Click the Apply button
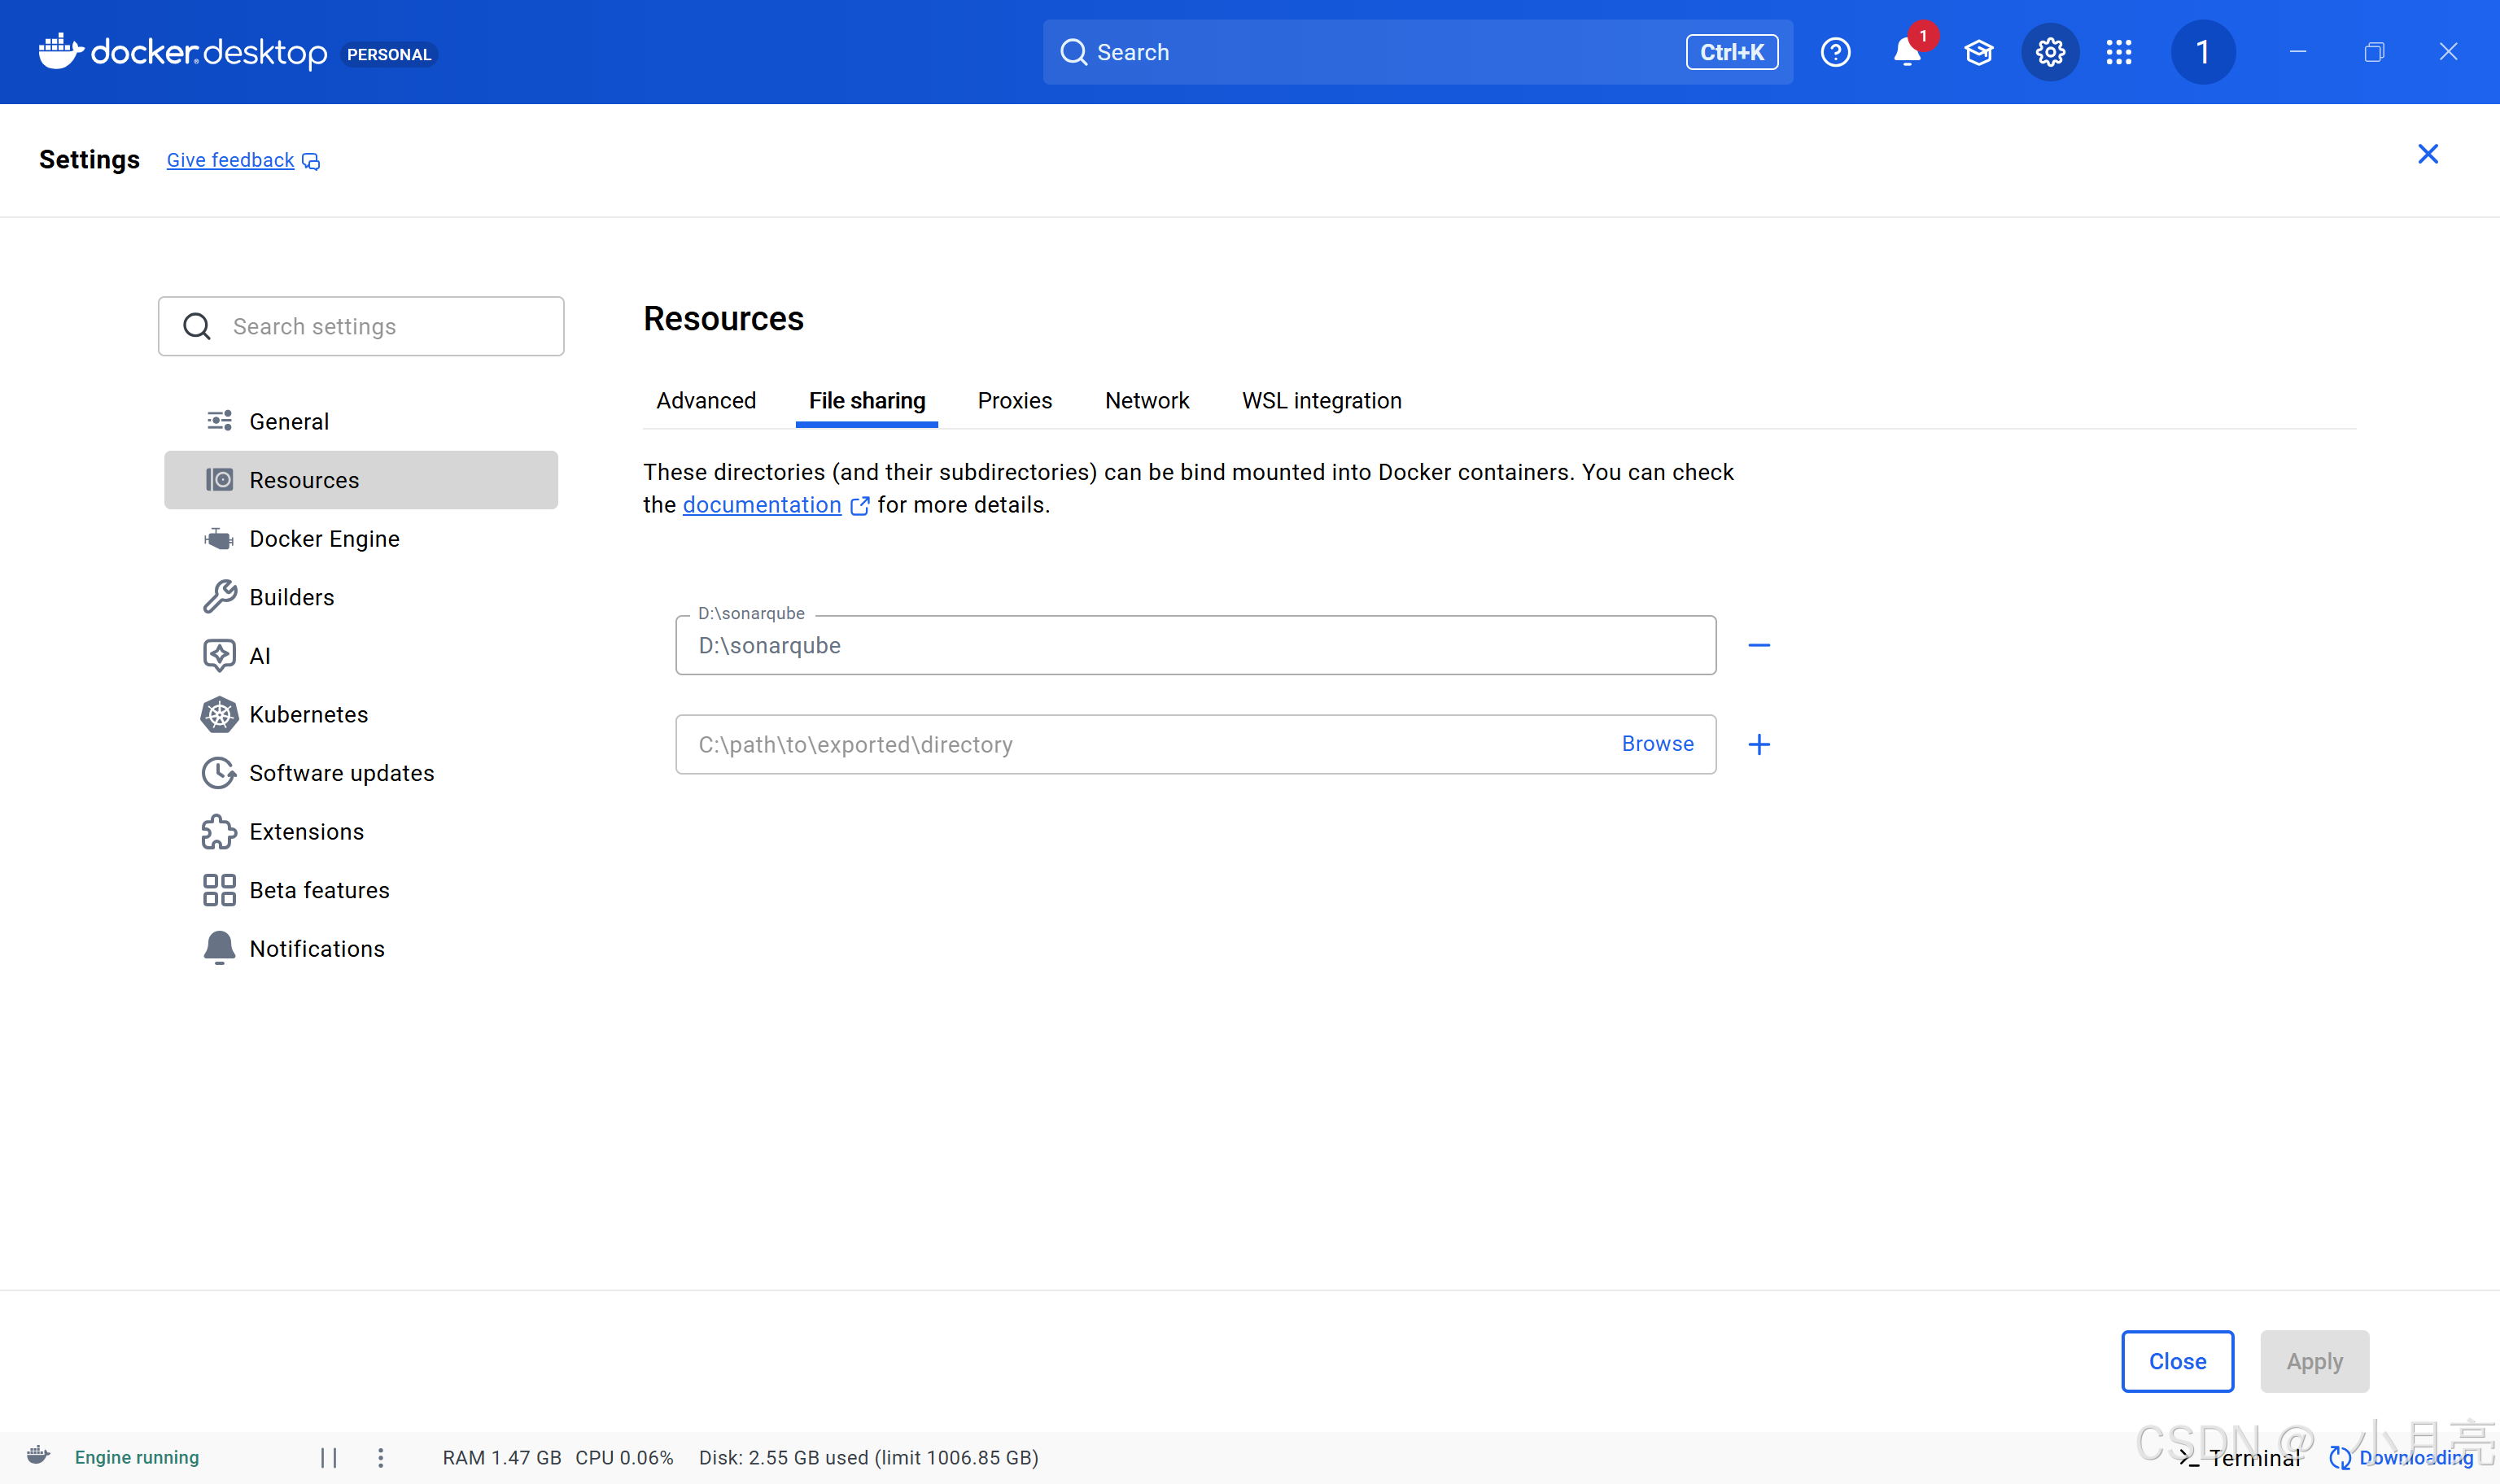The height and width of the screenshot is (1484, 2500). [x=2315, y=1361]
